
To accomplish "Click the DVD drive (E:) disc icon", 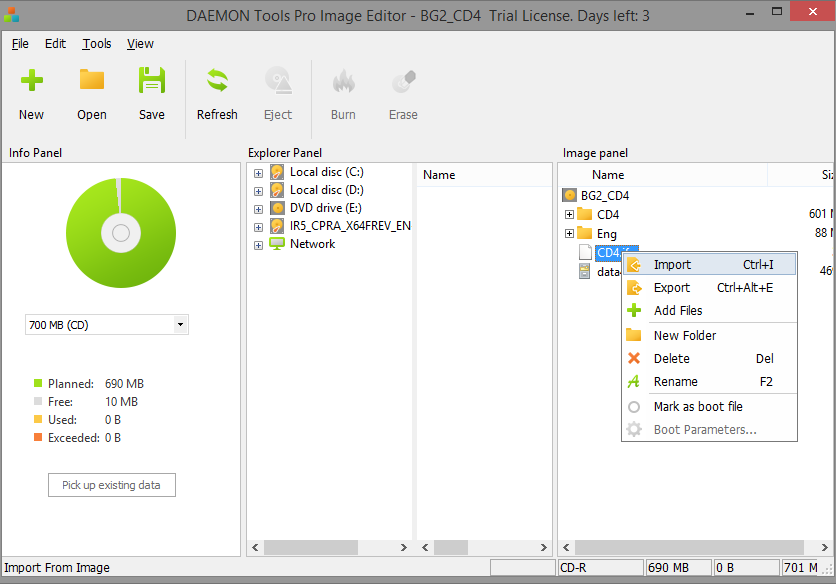I will point(277,208).
